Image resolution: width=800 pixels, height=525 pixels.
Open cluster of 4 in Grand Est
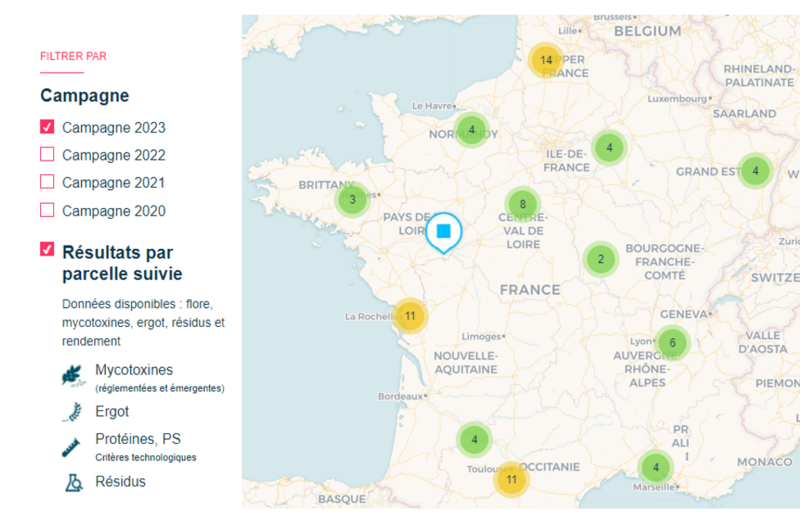[x=755, y=171]
